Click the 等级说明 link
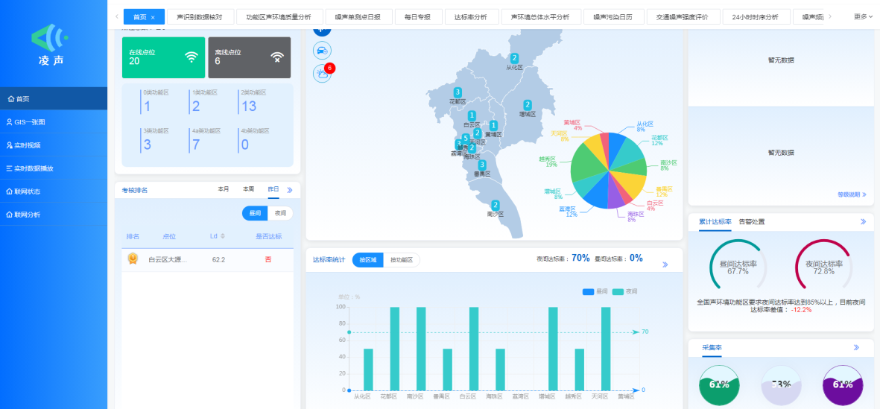Viewport: 880px width, 409px height. 848,194
